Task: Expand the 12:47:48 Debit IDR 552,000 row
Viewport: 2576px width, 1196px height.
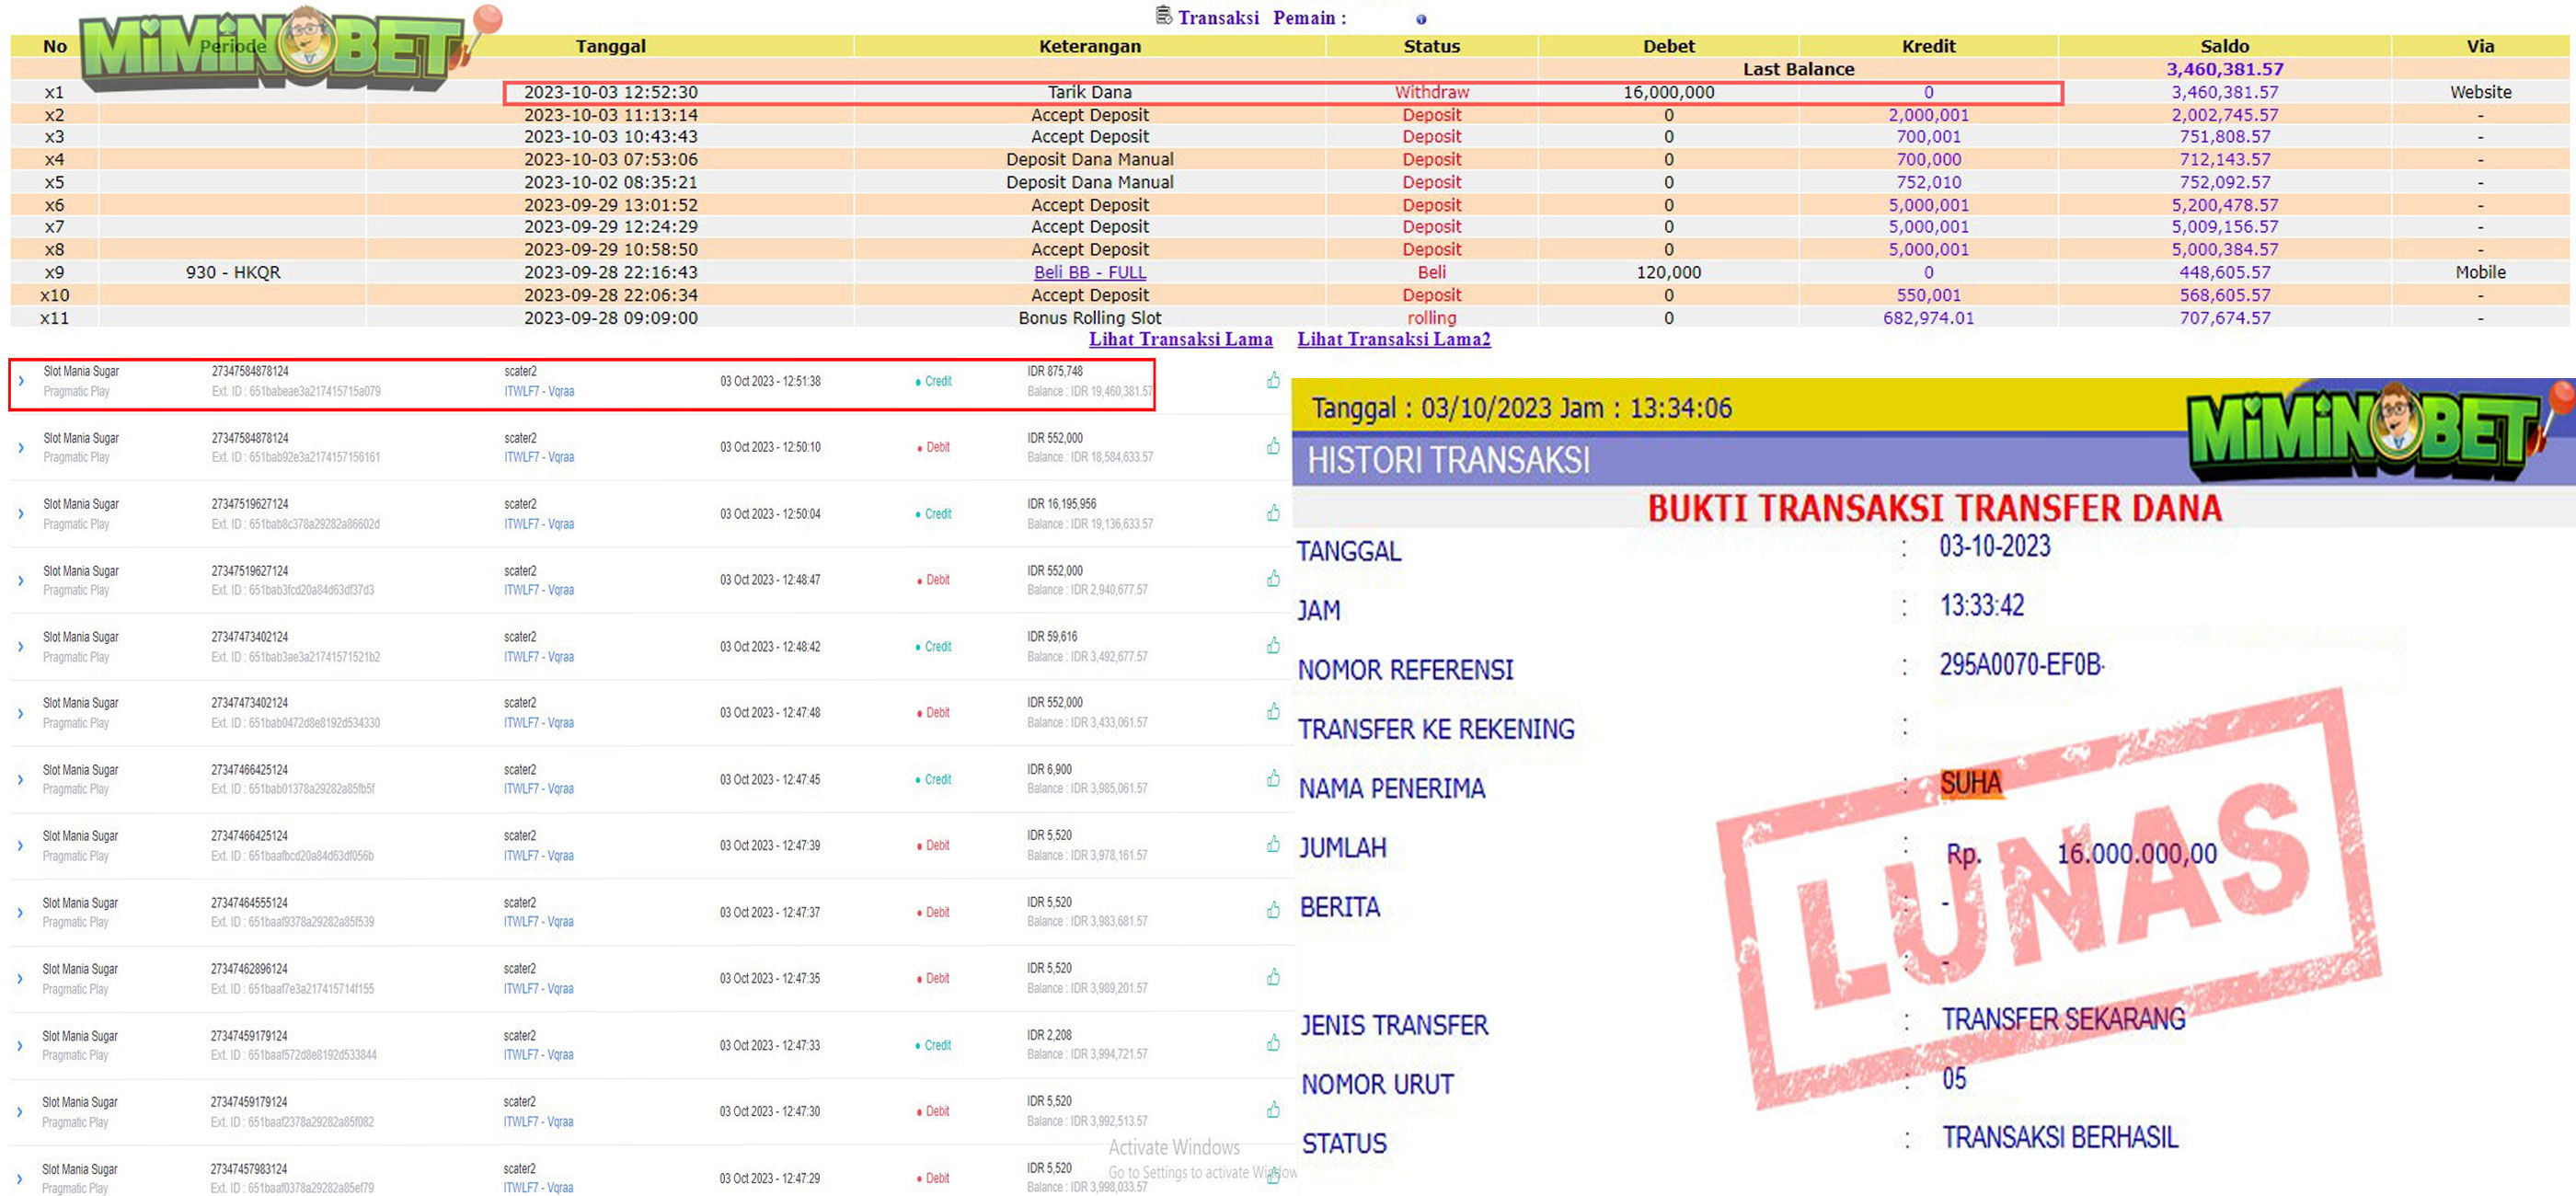Action: 21,713
